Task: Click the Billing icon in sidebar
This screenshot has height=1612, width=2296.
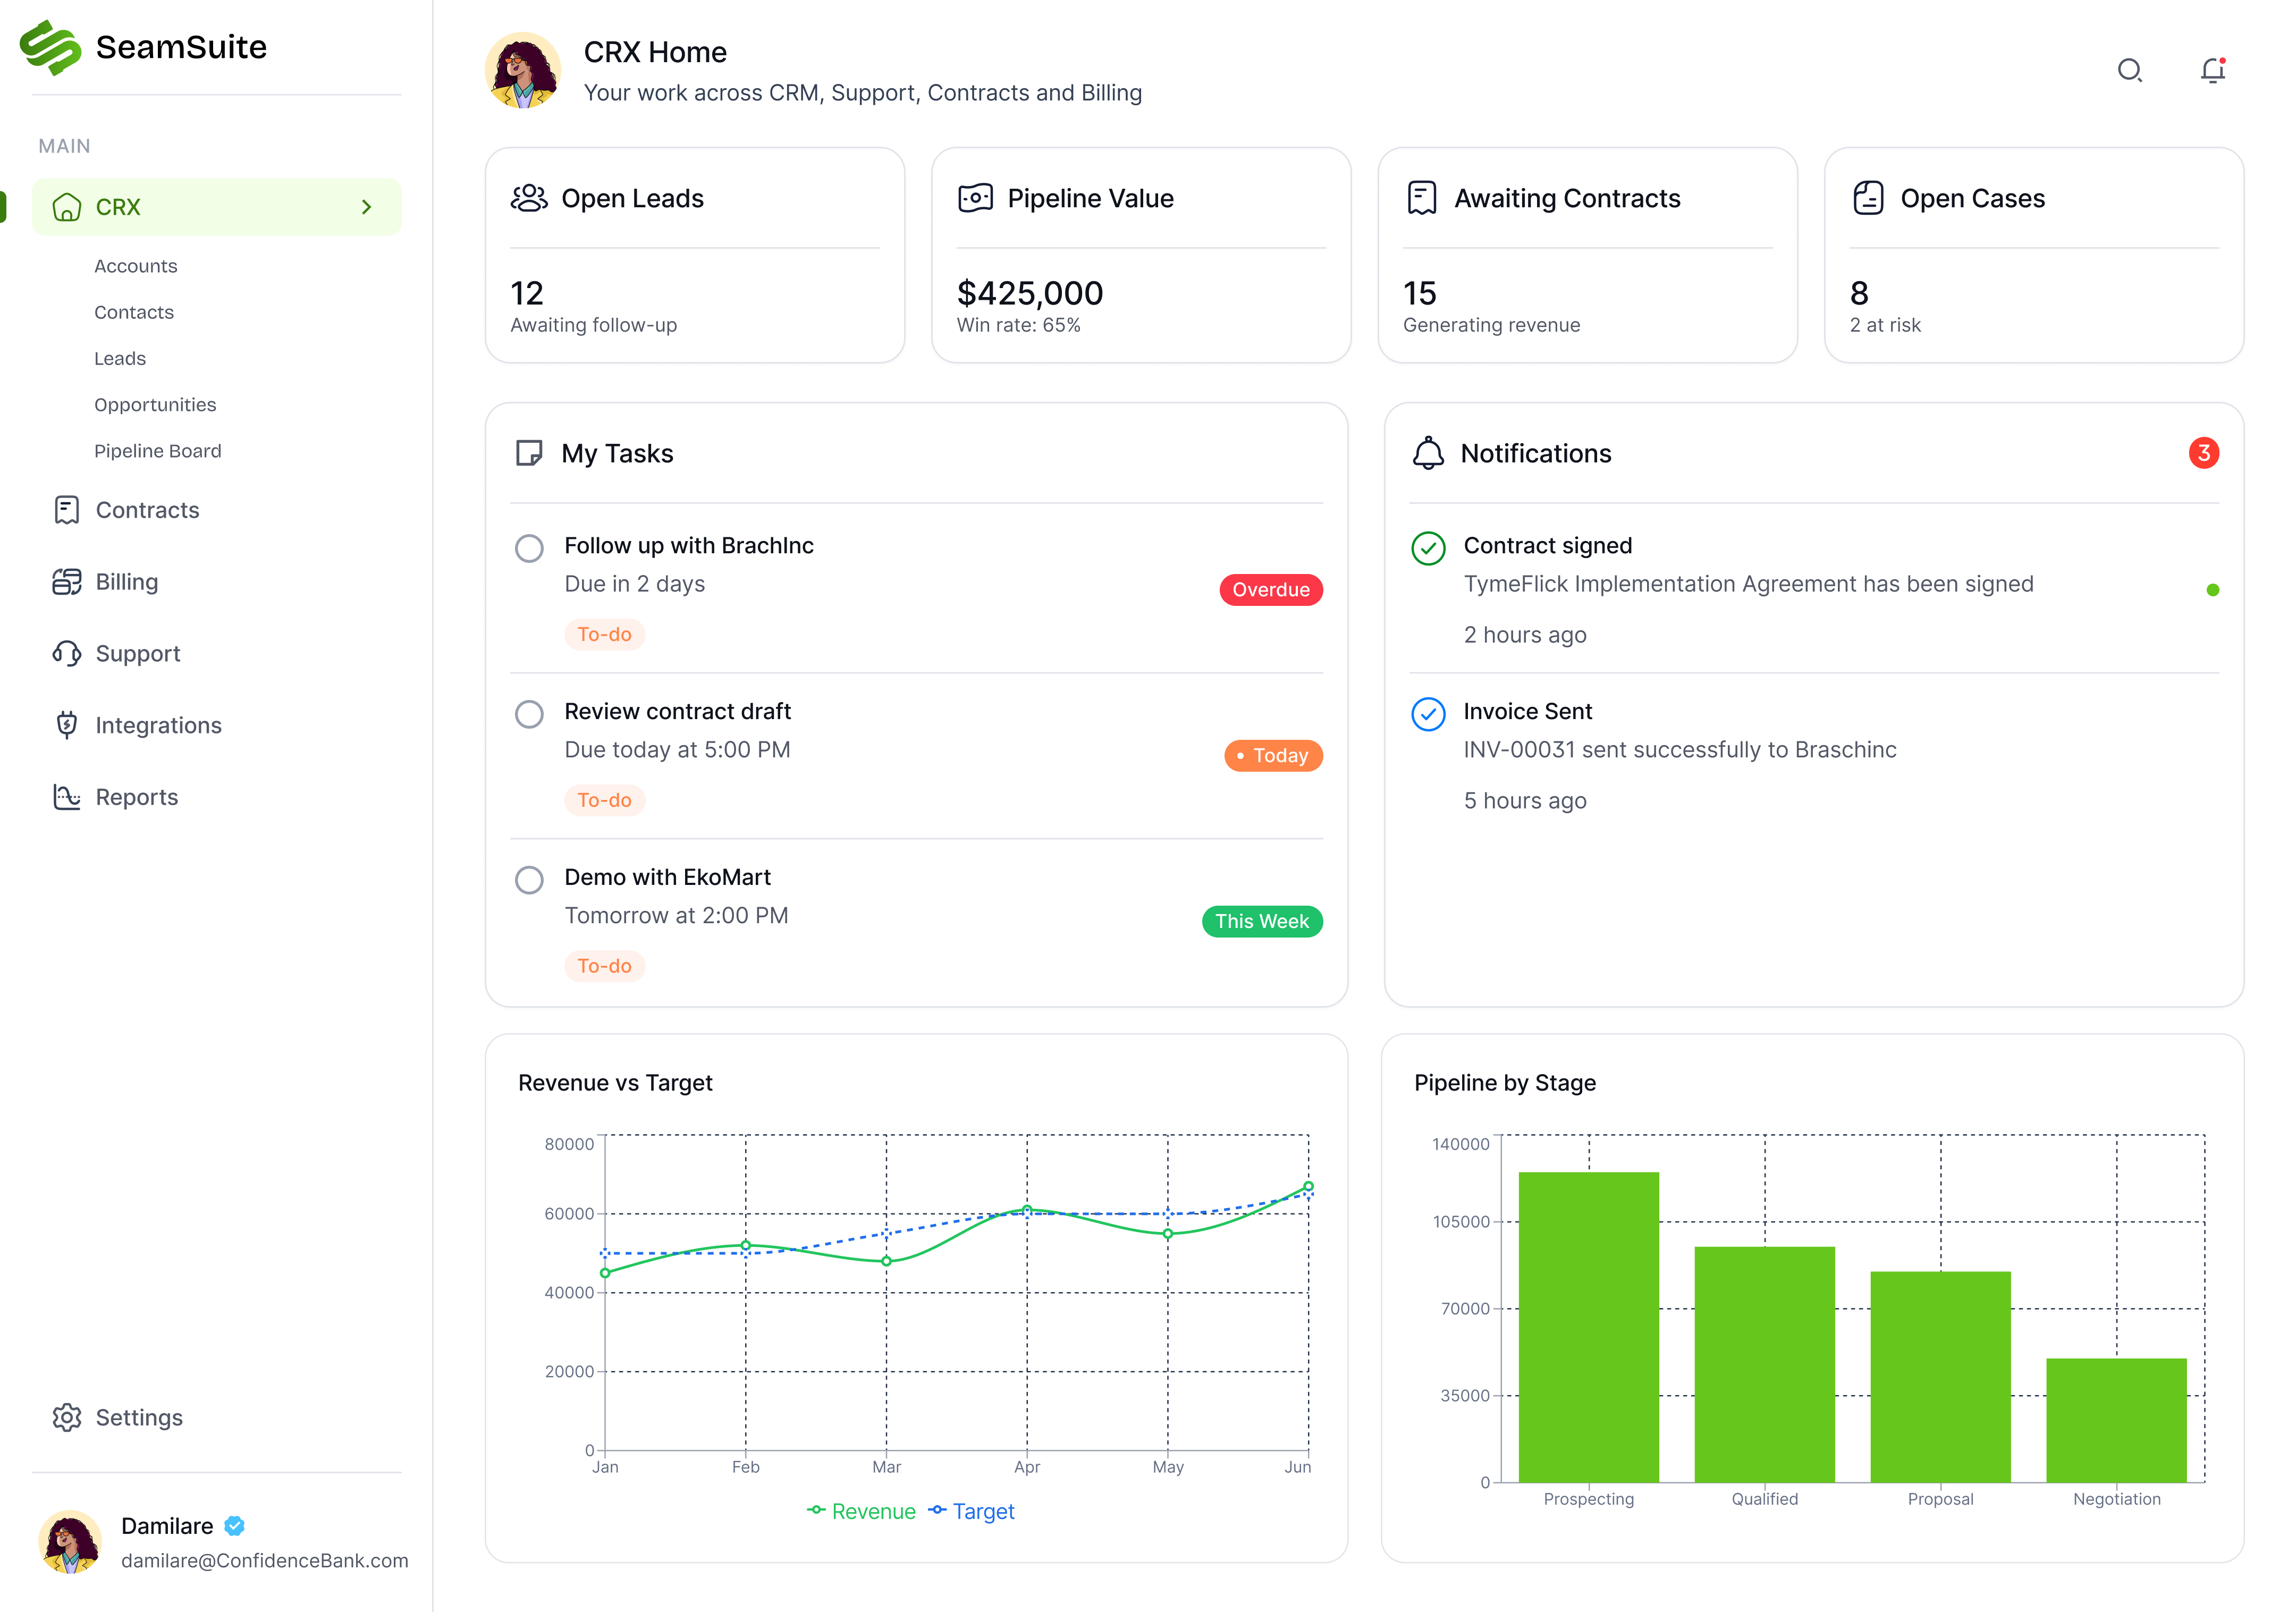Action: [67, 582]
